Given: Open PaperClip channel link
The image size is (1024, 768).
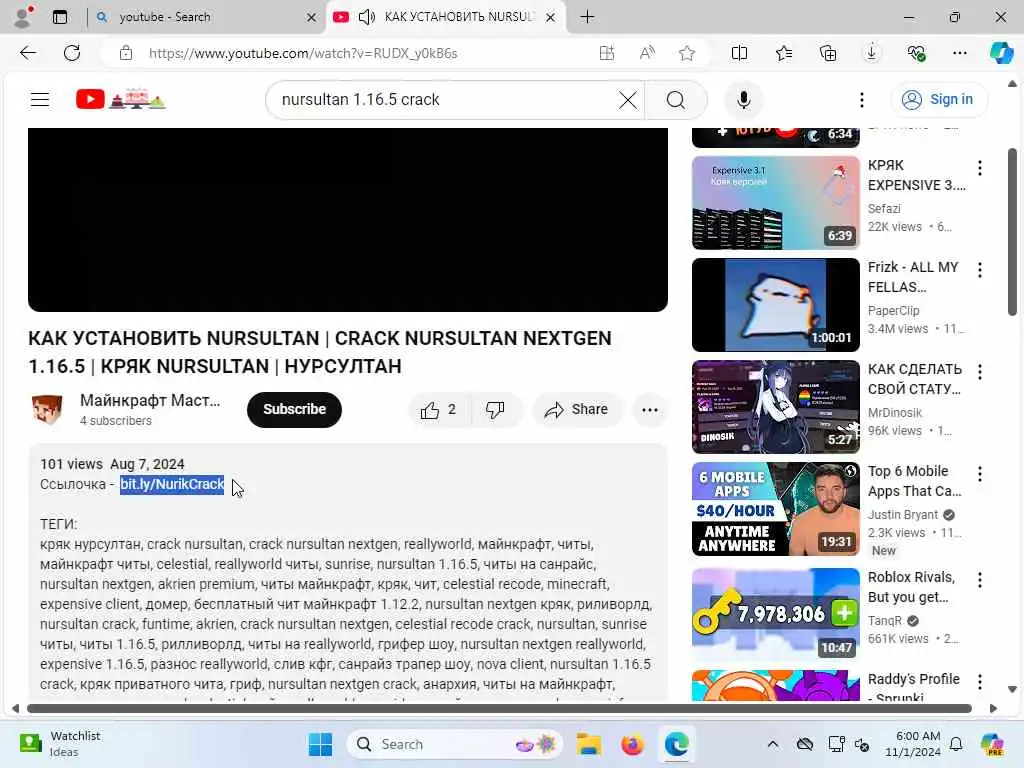Looking at the screenshot, I should 893,311.
